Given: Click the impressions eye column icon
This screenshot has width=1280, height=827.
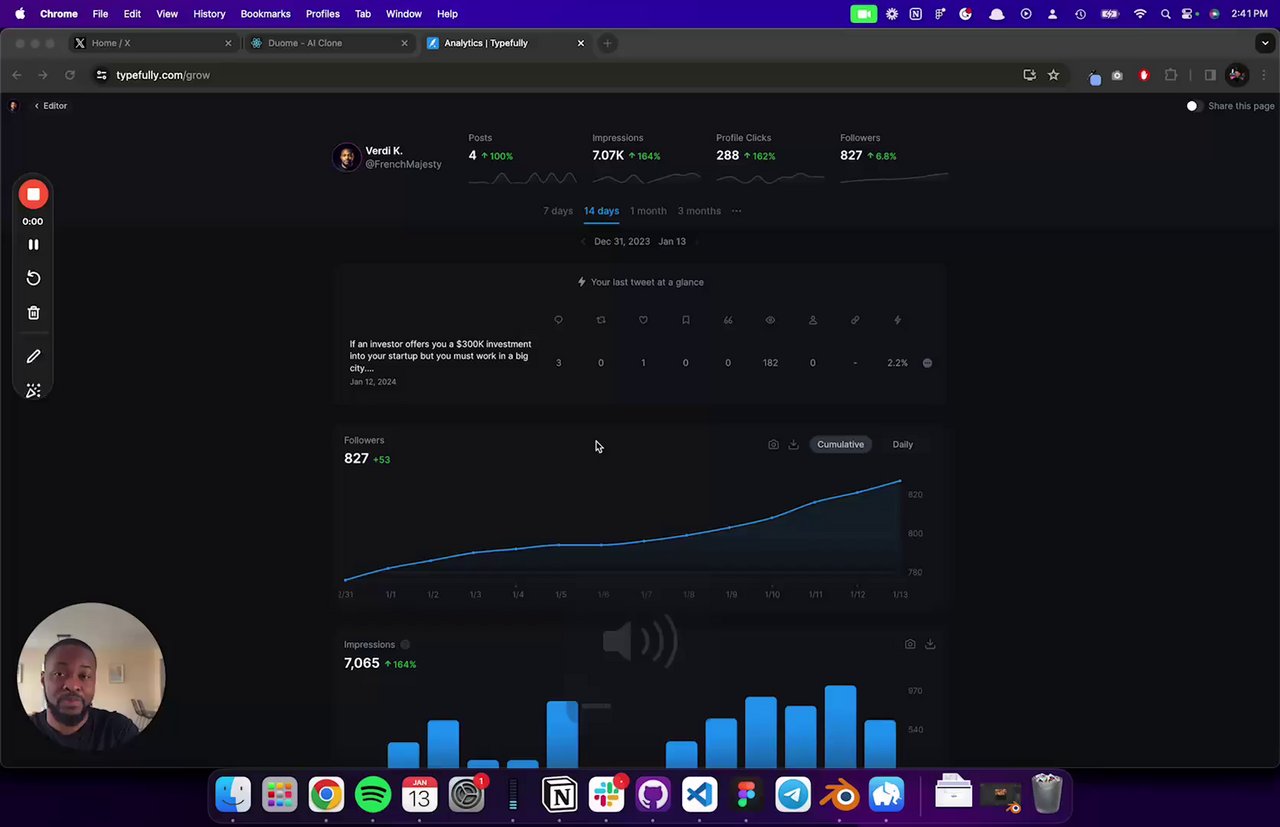Looking at the screenshot, I should click(770, 320).
